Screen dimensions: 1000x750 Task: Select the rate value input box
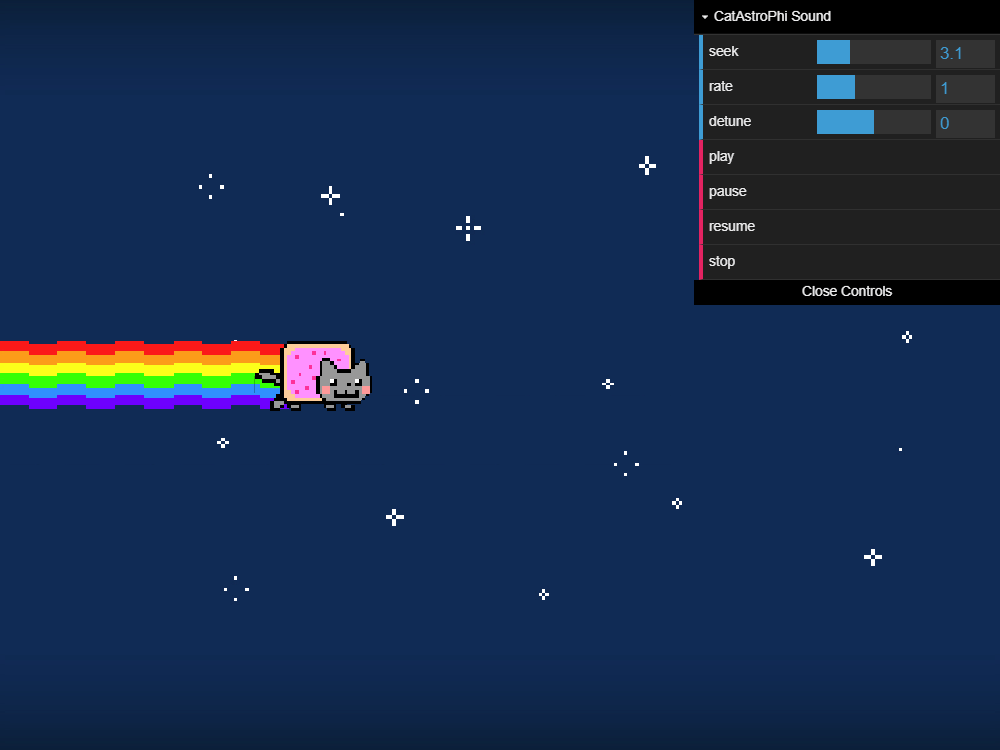(x=964, y=88)
